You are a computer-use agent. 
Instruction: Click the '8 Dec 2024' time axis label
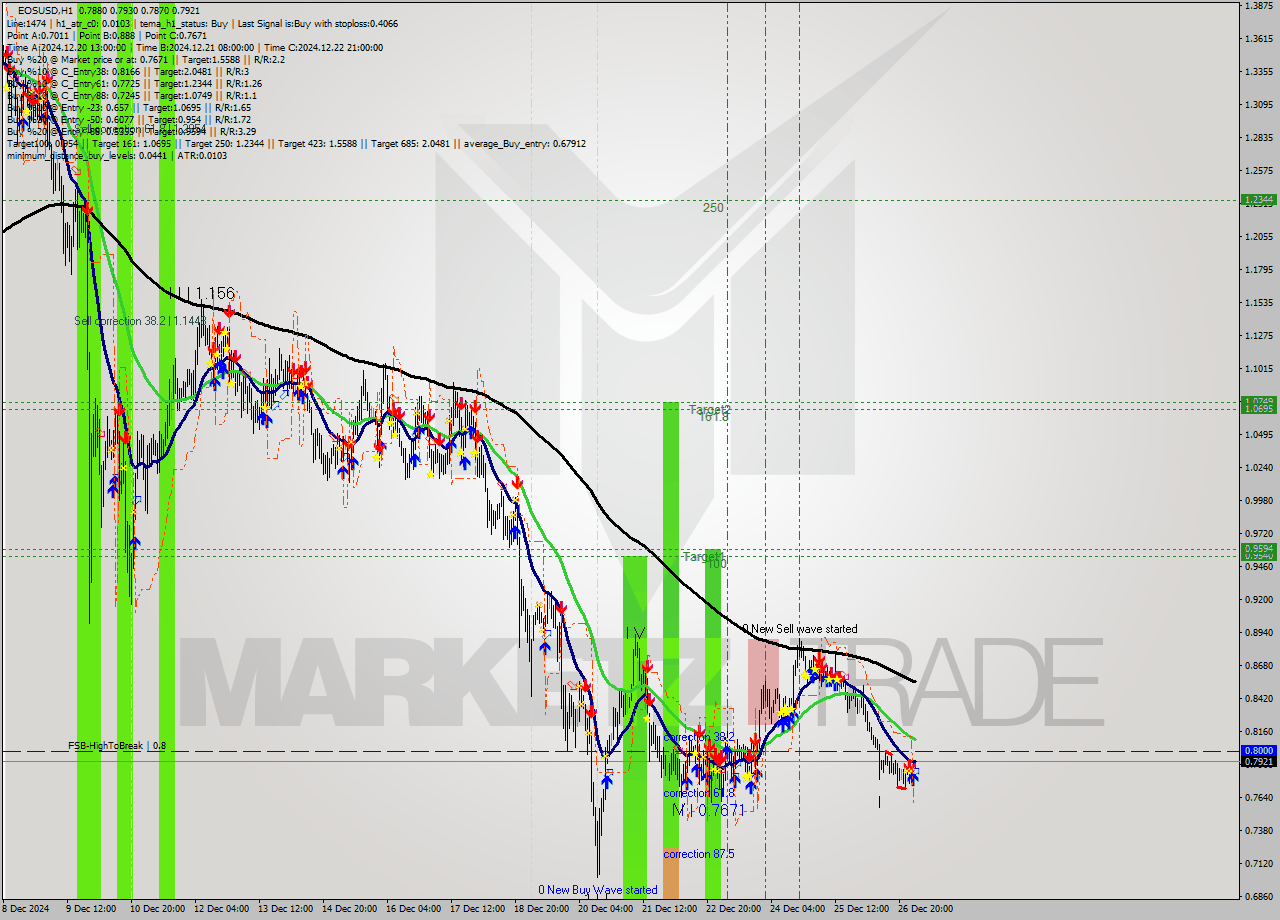pyautogui.click(x=27, y=909)
